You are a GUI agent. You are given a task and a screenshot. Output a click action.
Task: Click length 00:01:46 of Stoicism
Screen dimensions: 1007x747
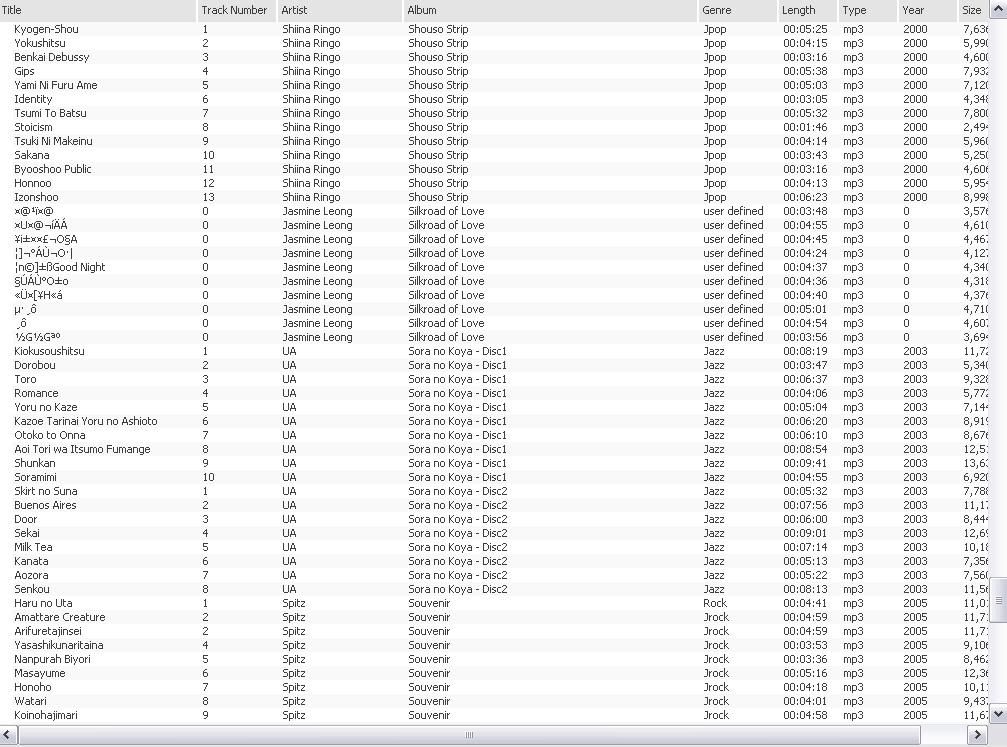pos(805,127)
